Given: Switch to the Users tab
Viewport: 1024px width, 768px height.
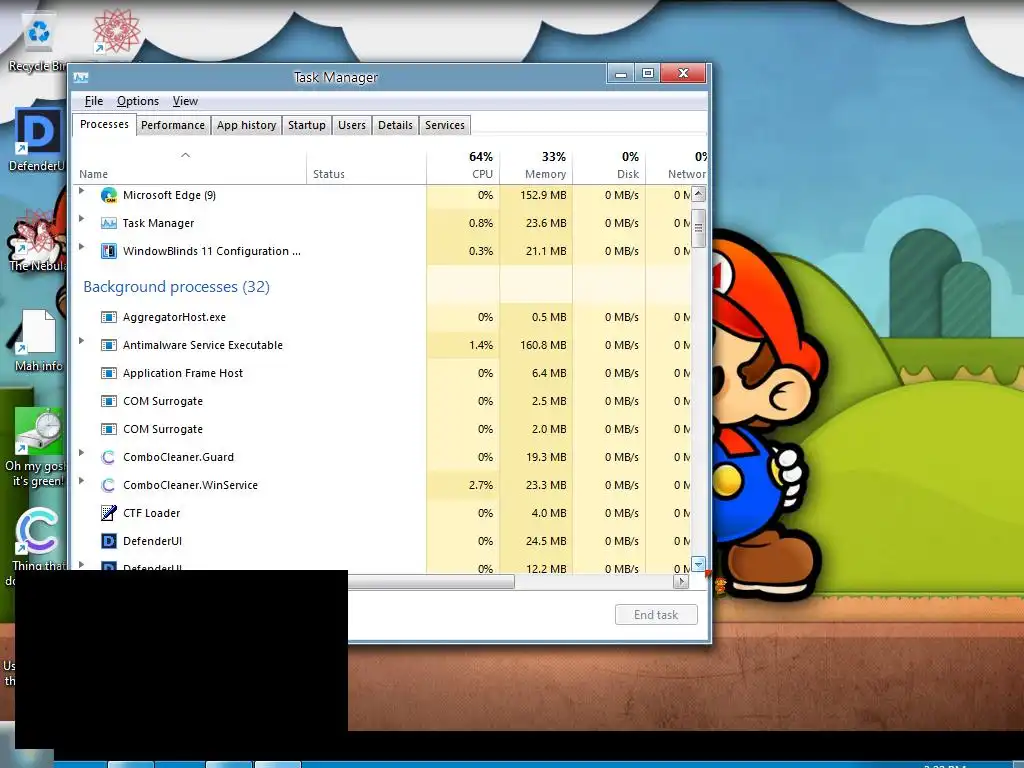Looking at the screenshot, I should pyautogui.click(x=352, y=125).
